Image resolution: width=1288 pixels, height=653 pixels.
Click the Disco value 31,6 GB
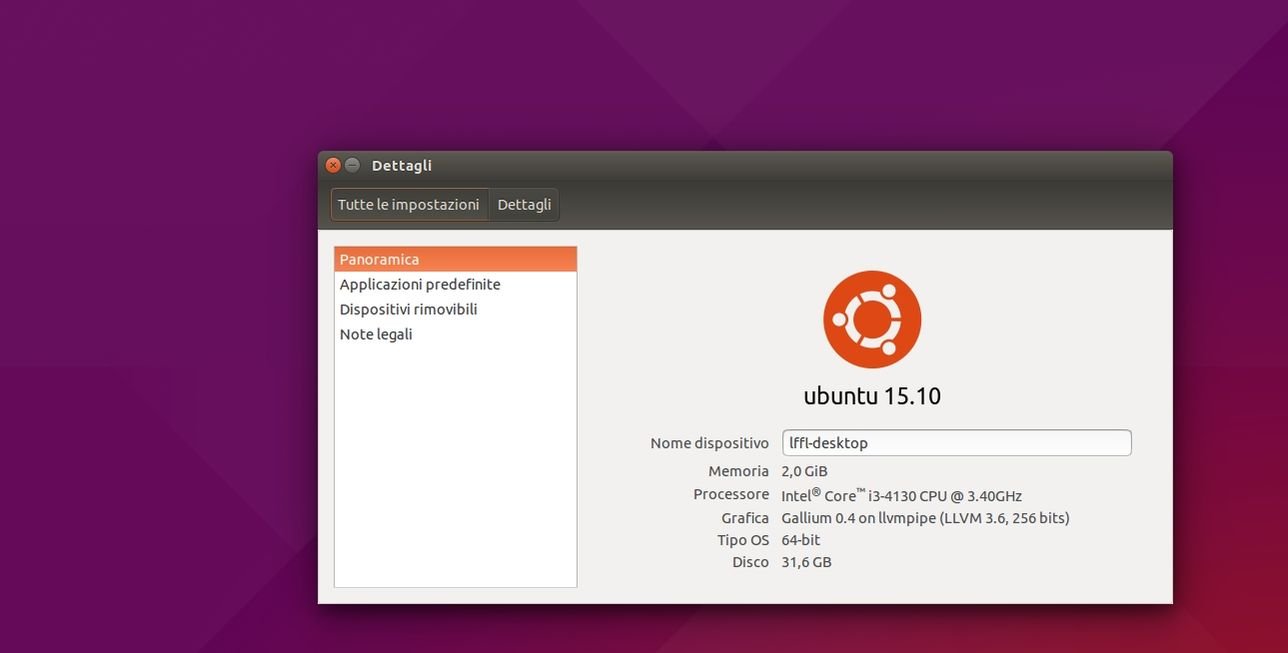click(806, 562)
